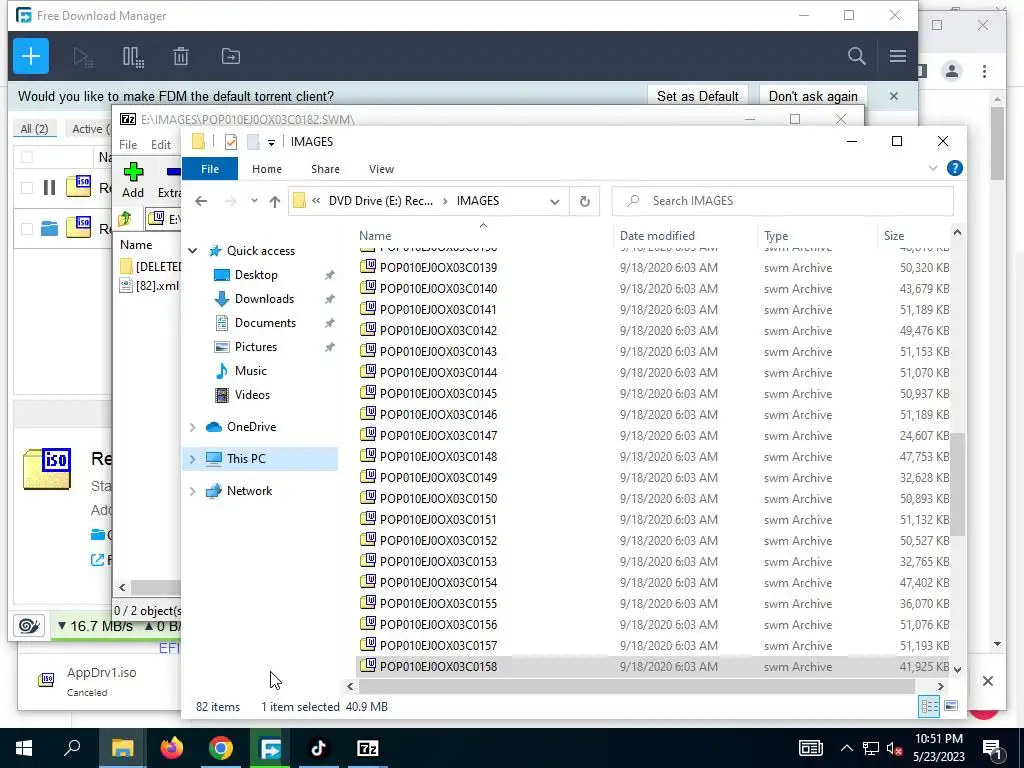This screenshot has width=1024, height=768.
Task: Click pause icon on first FDM download
Action: tap(49, 188)
